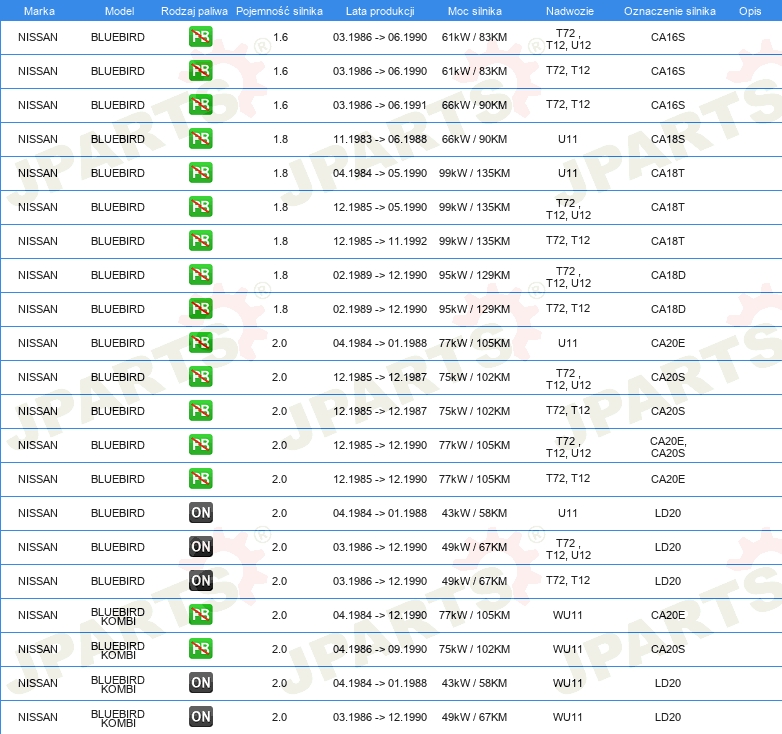Click CA18T engine code in row ending 11.1992

pyautogui.click(x=668, y=241)
